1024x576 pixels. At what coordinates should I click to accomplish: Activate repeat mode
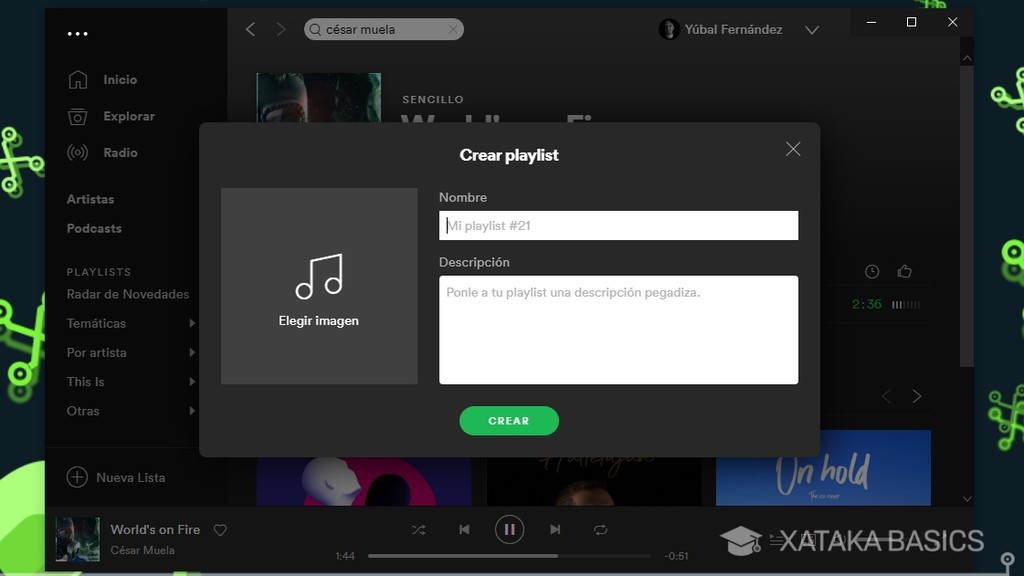tap(599, 530)
